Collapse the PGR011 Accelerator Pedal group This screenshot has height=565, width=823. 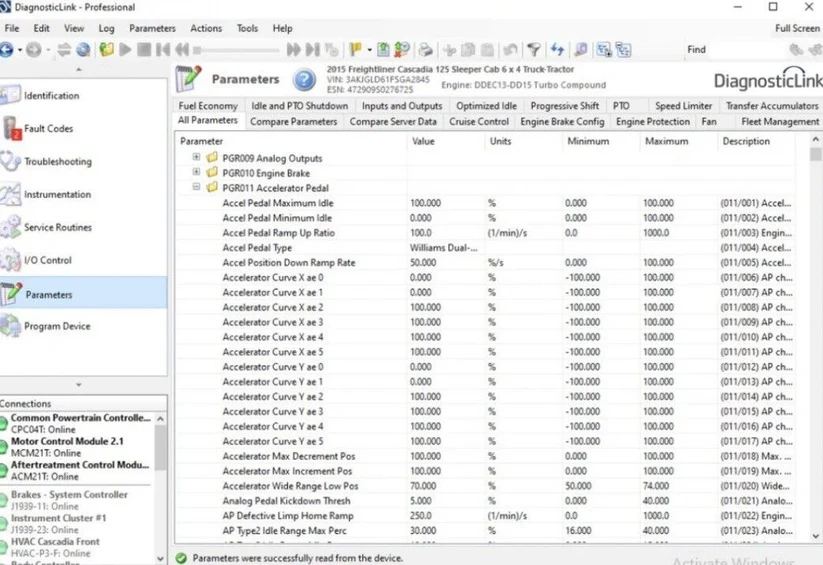coord(196,186)
